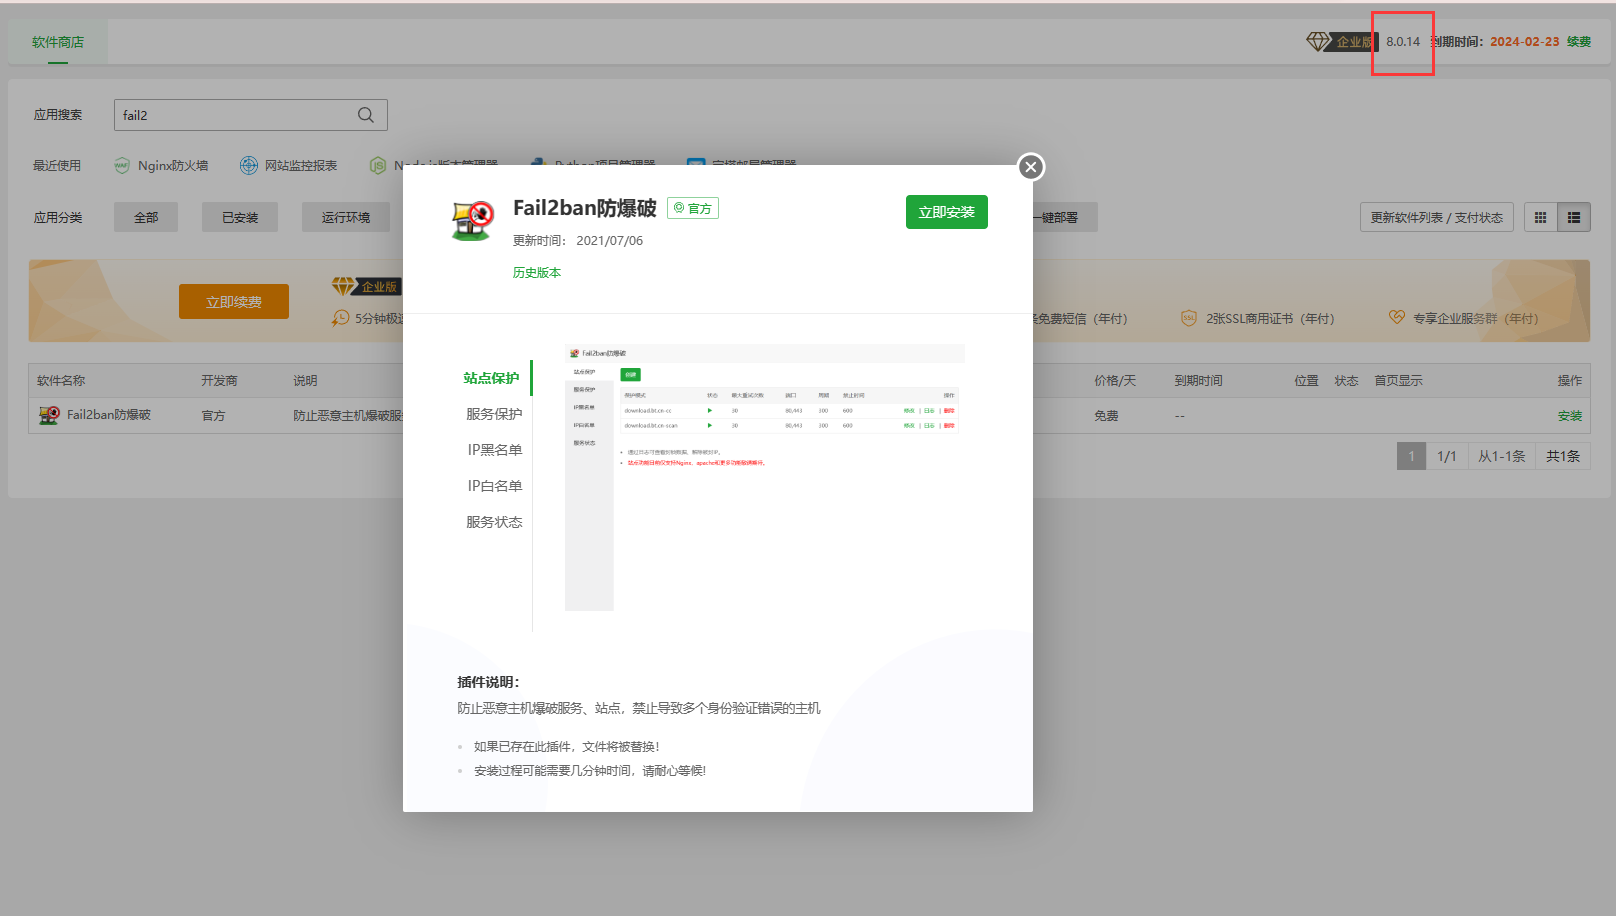Click the 到期时间 column header
Screen dimensions: 1616x916
click(x=1199, y=381)
